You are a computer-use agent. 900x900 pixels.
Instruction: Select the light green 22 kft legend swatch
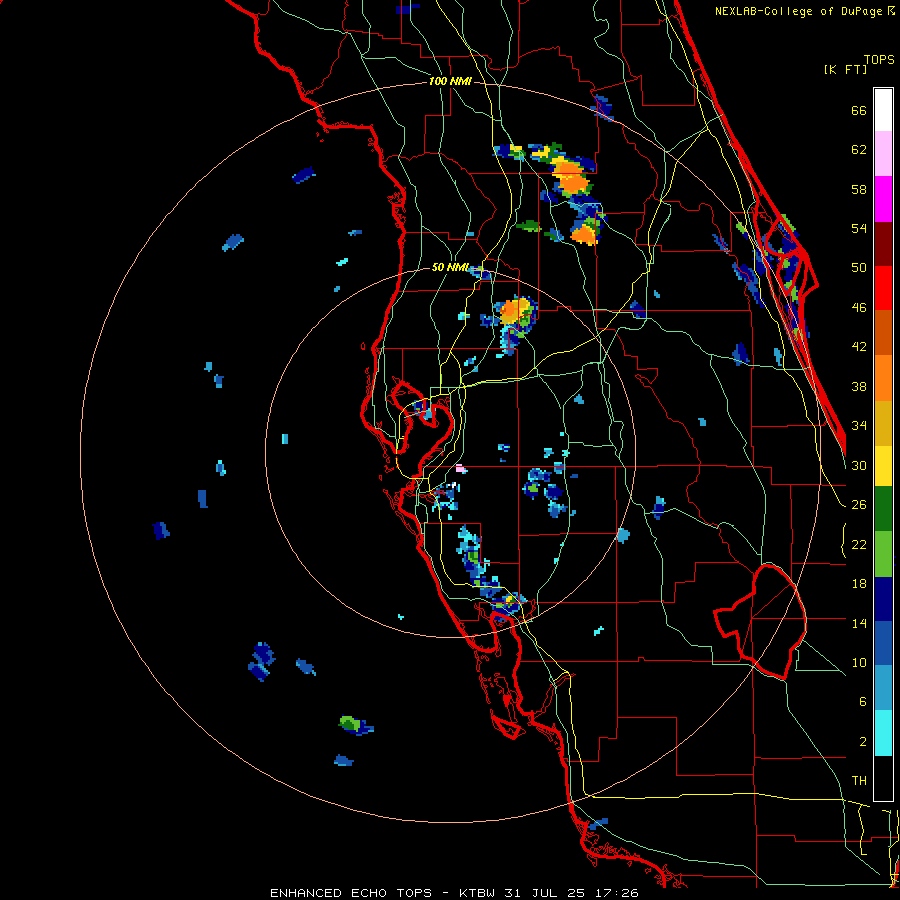[x=883, y=554]
